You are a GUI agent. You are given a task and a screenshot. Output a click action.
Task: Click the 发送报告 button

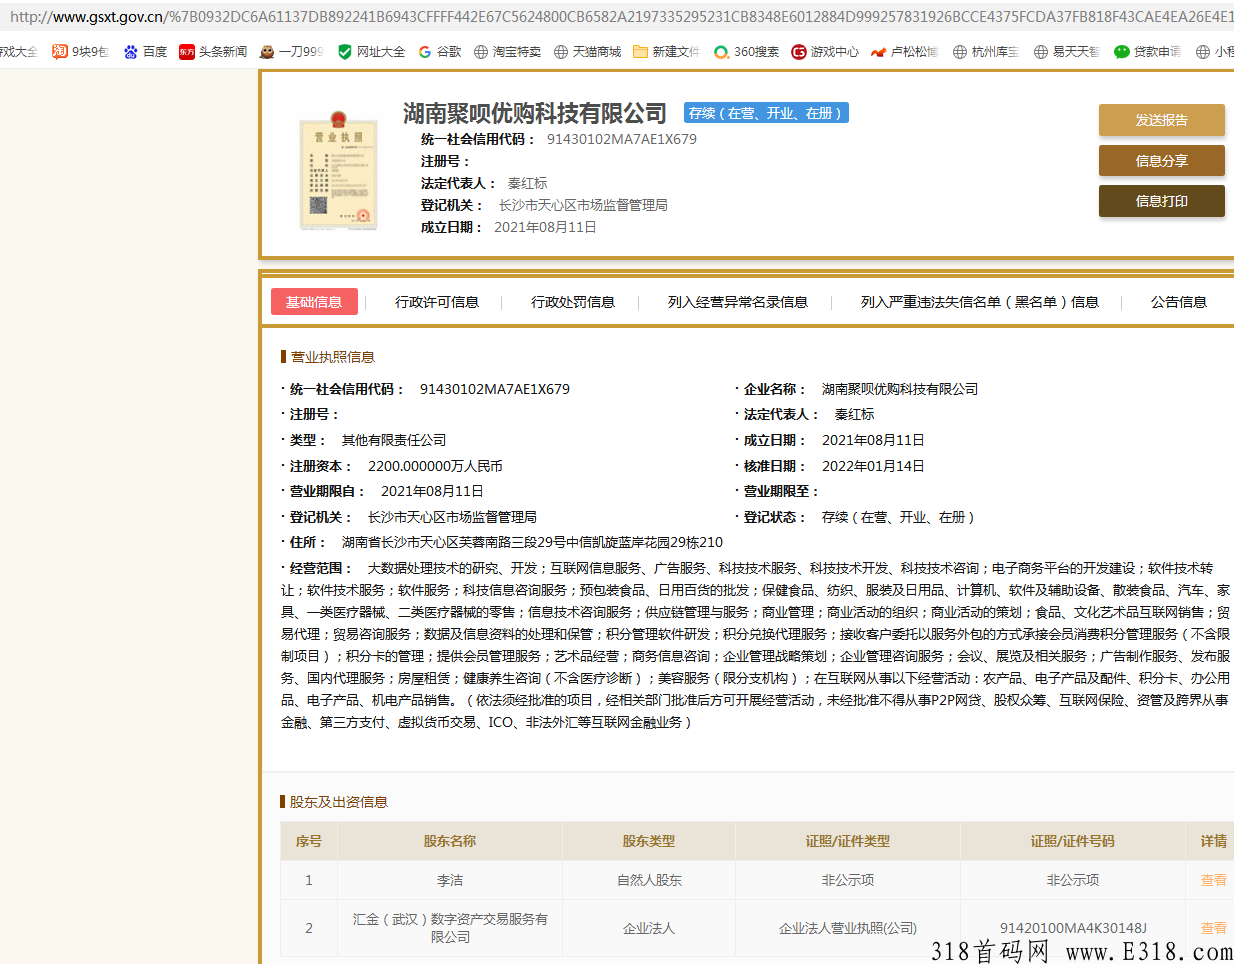pyautogui.click(x=1161, y=120)
